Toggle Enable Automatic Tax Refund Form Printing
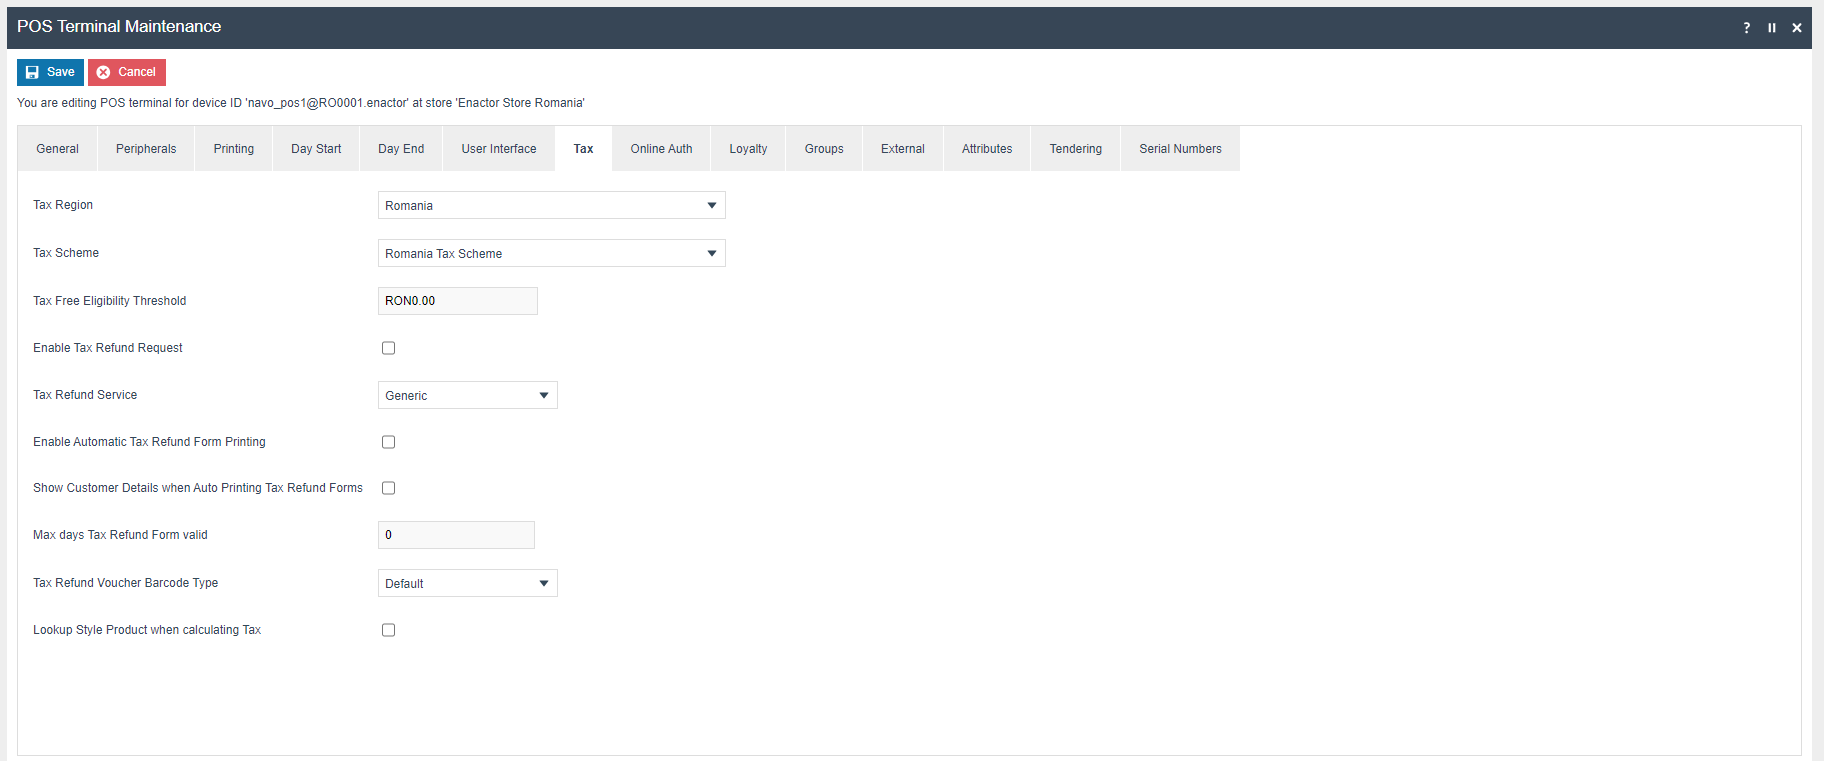The width and height of the screenshot is (1824, 761). tap(388, 442)
